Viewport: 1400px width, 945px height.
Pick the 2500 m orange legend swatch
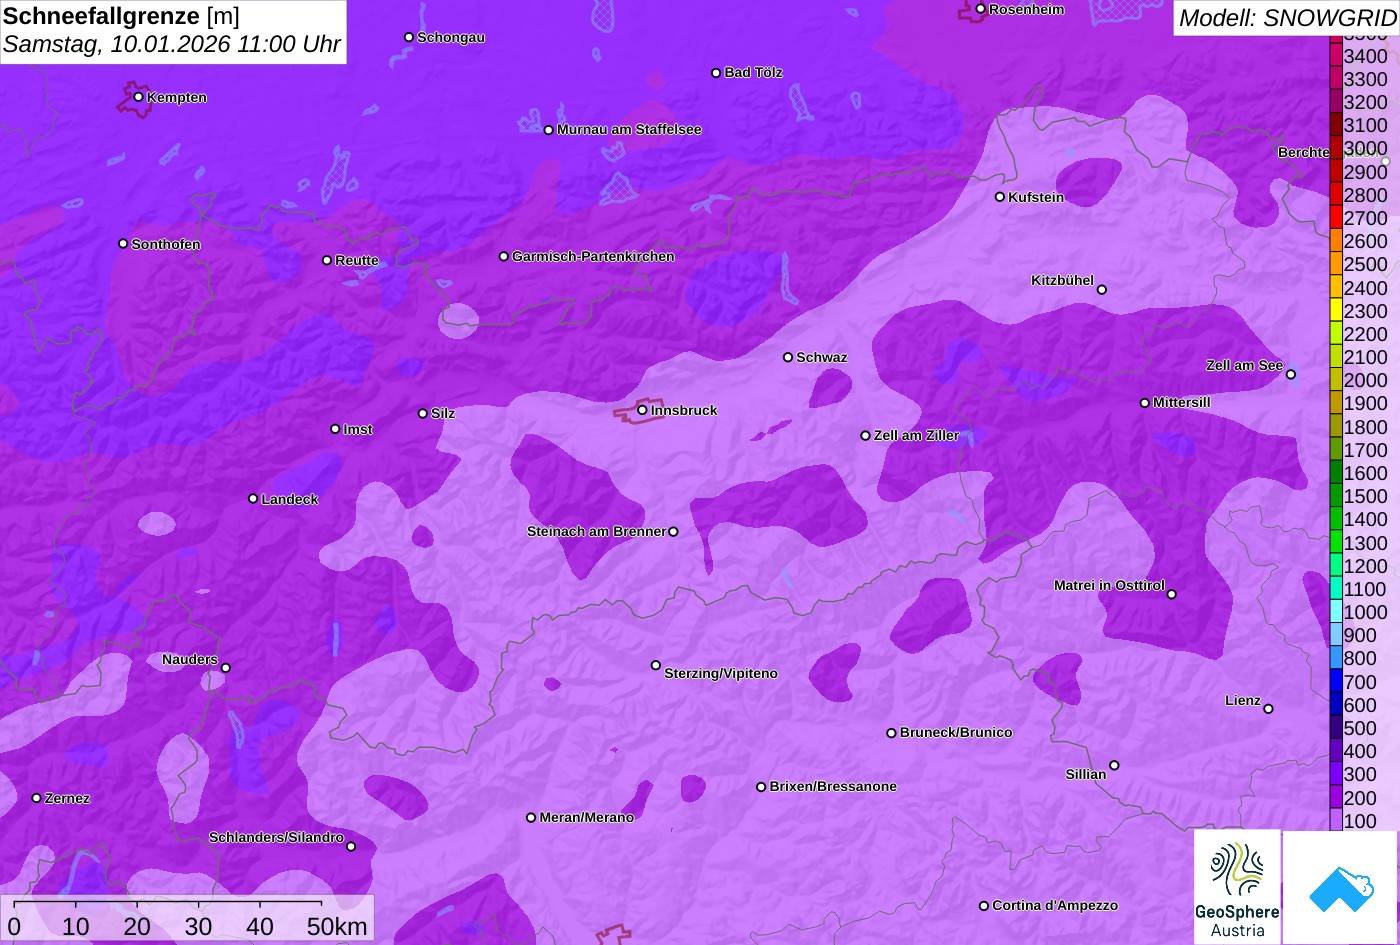point(1335,264)
